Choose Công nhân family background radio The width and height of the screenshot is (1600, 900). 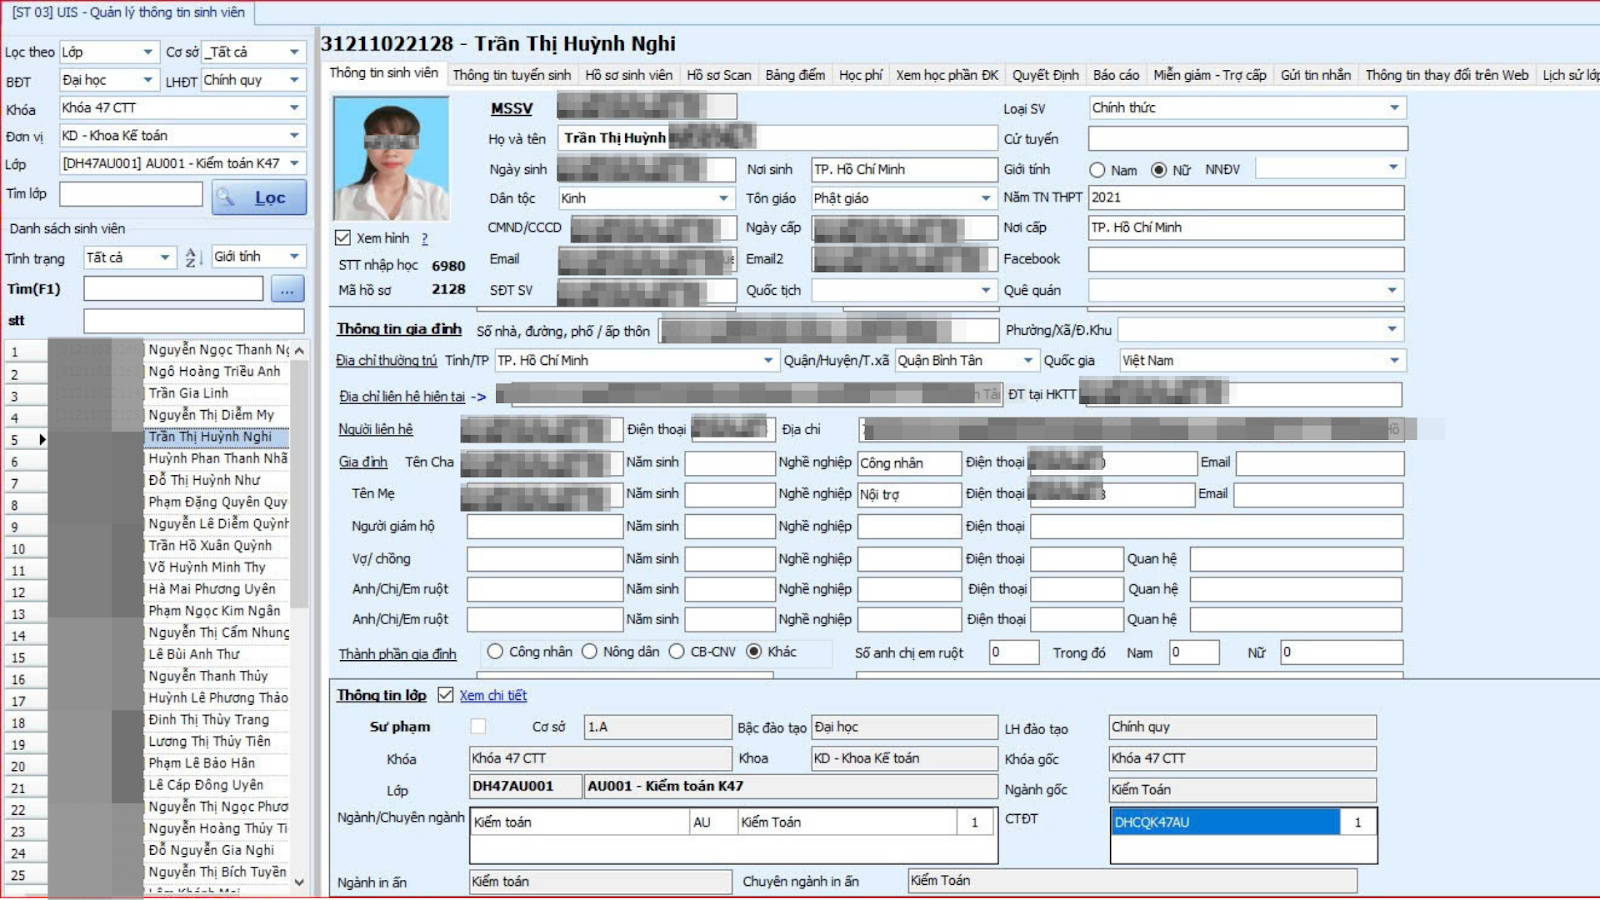(x=495, y=652)
